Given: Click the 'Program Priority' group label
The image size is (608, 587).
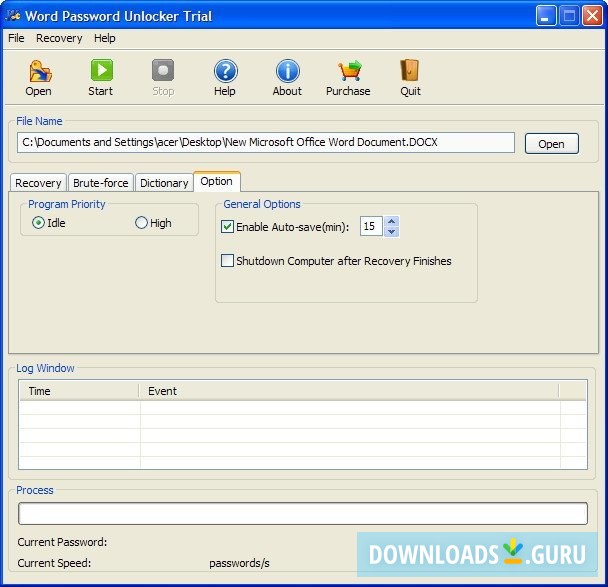Looking at the screenshot, I should tap(67, 204).
